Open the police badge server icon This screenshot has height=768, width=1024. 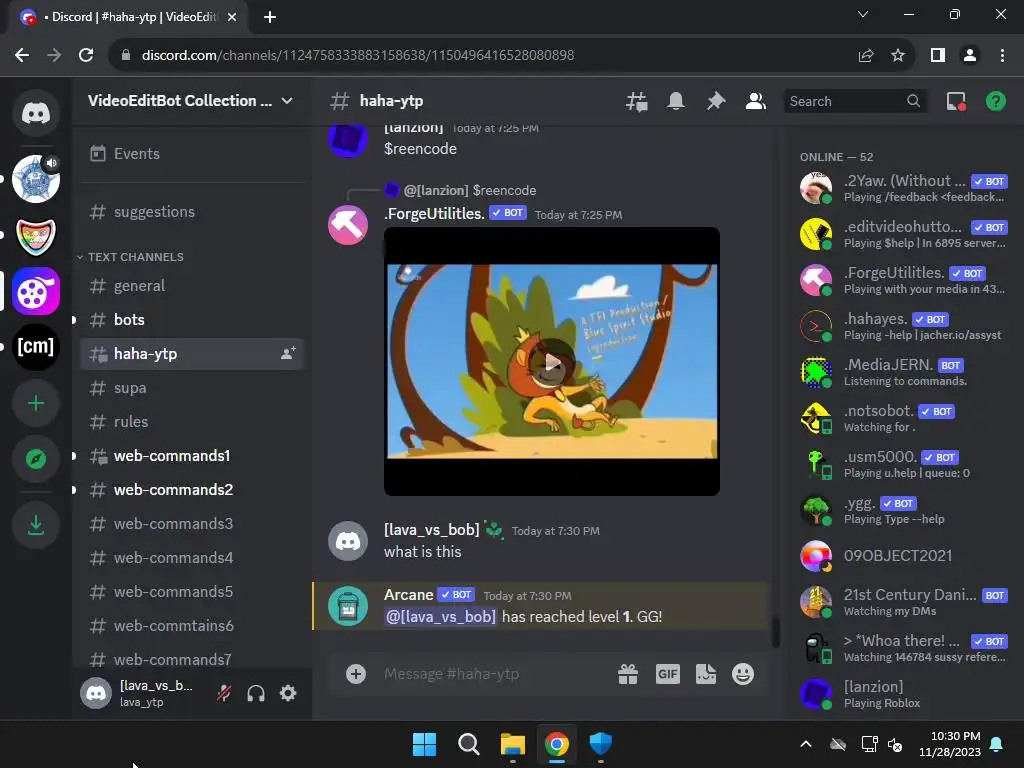(x=36, y=179)
